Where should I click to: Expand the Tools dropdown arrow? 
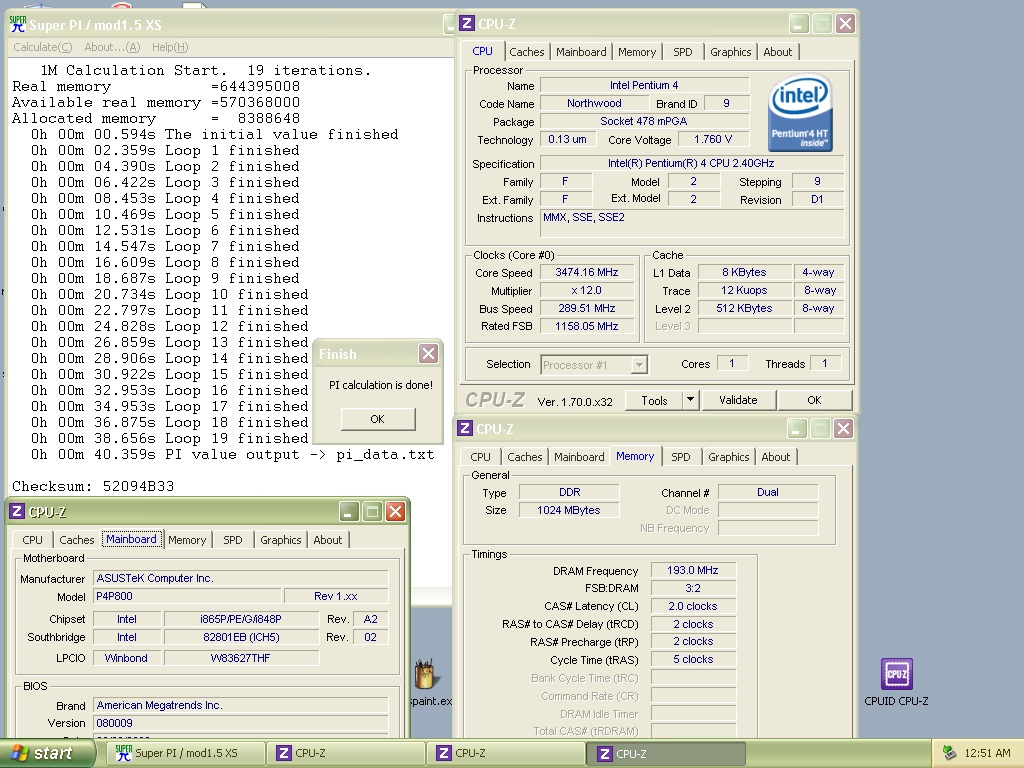coord(690,400)
